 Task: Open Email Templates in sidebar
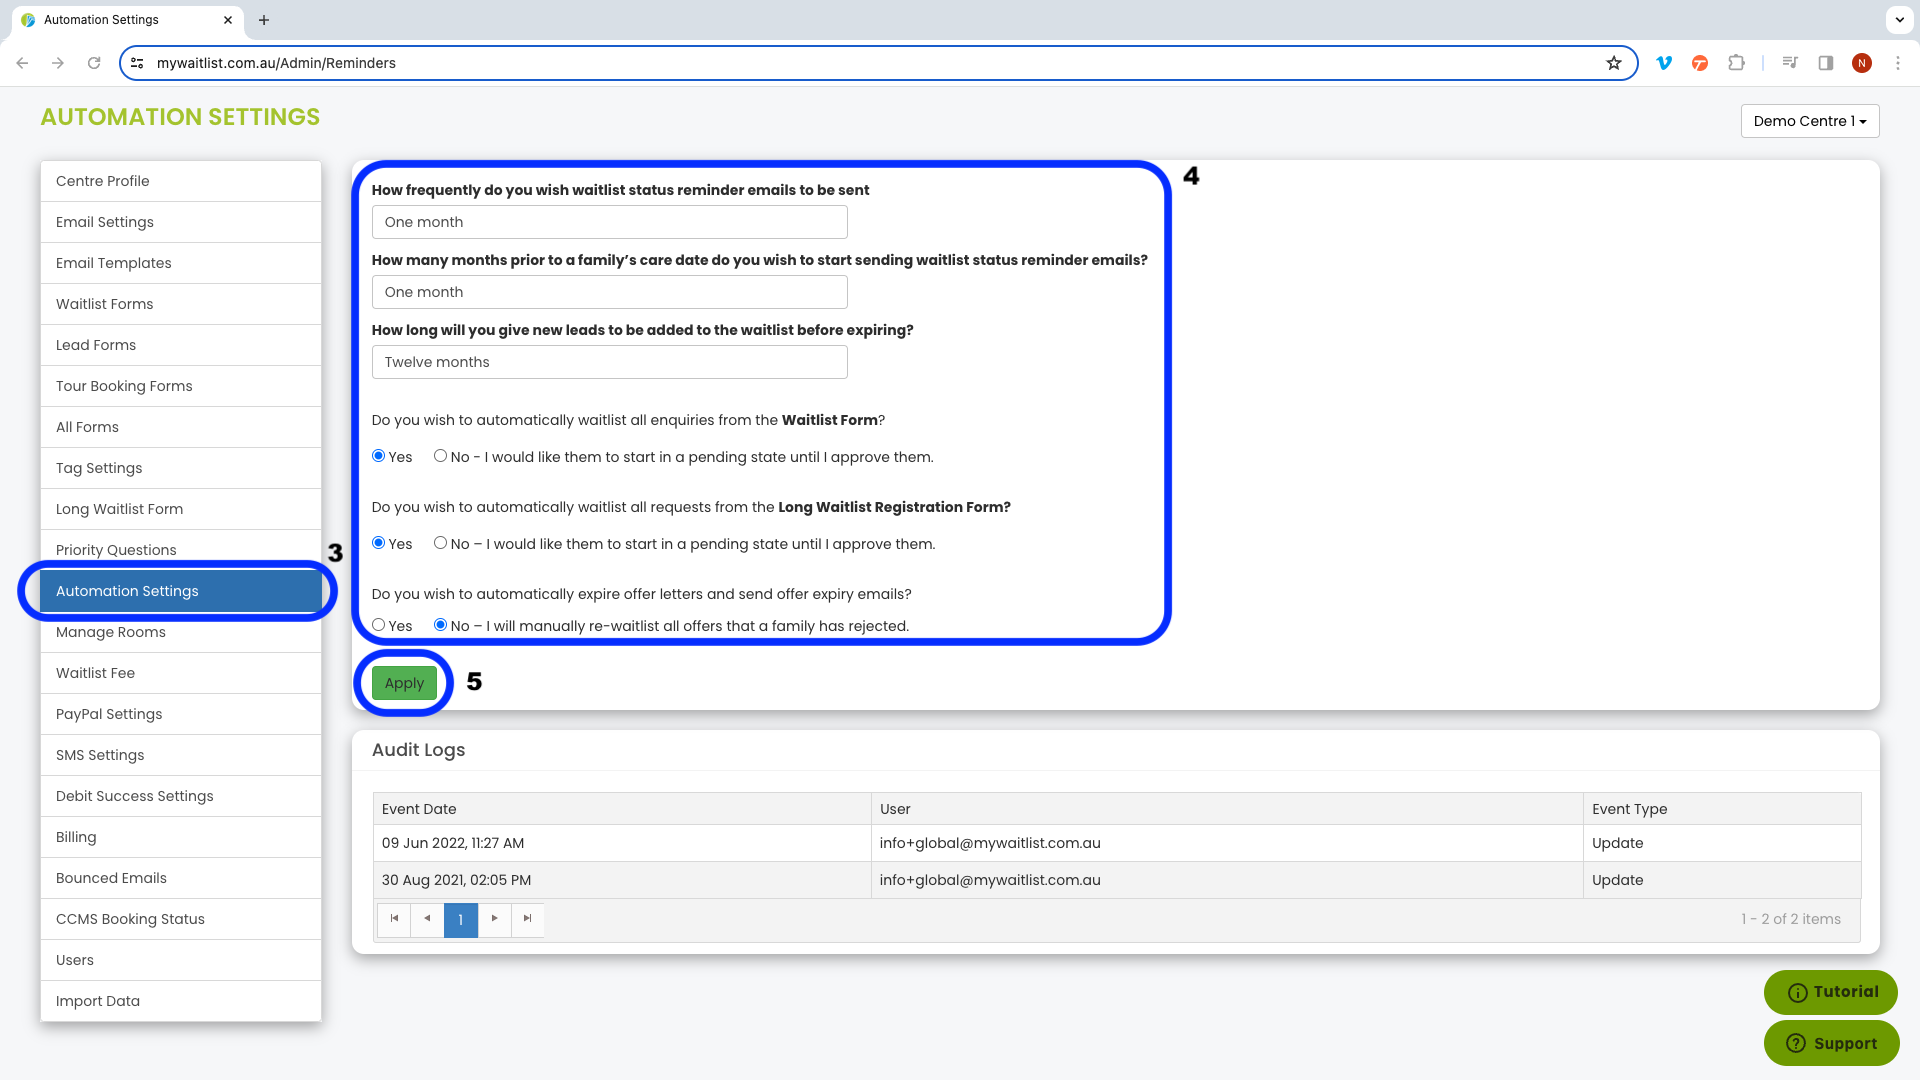point(181,263)
